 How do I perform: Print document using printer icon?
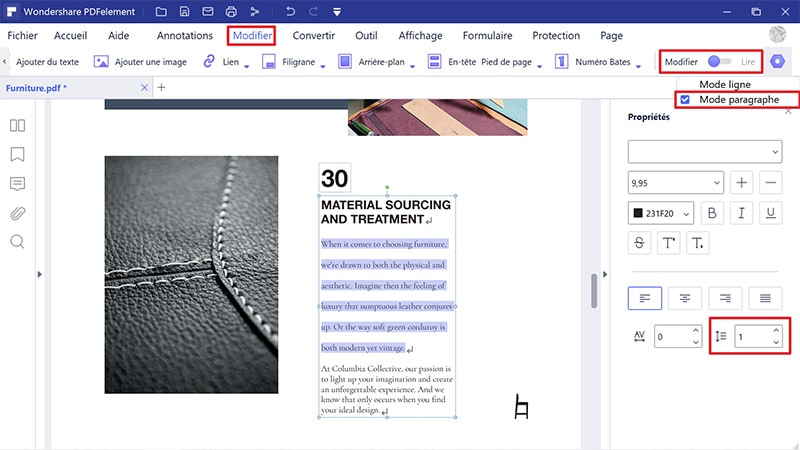(x=231, y=11)
